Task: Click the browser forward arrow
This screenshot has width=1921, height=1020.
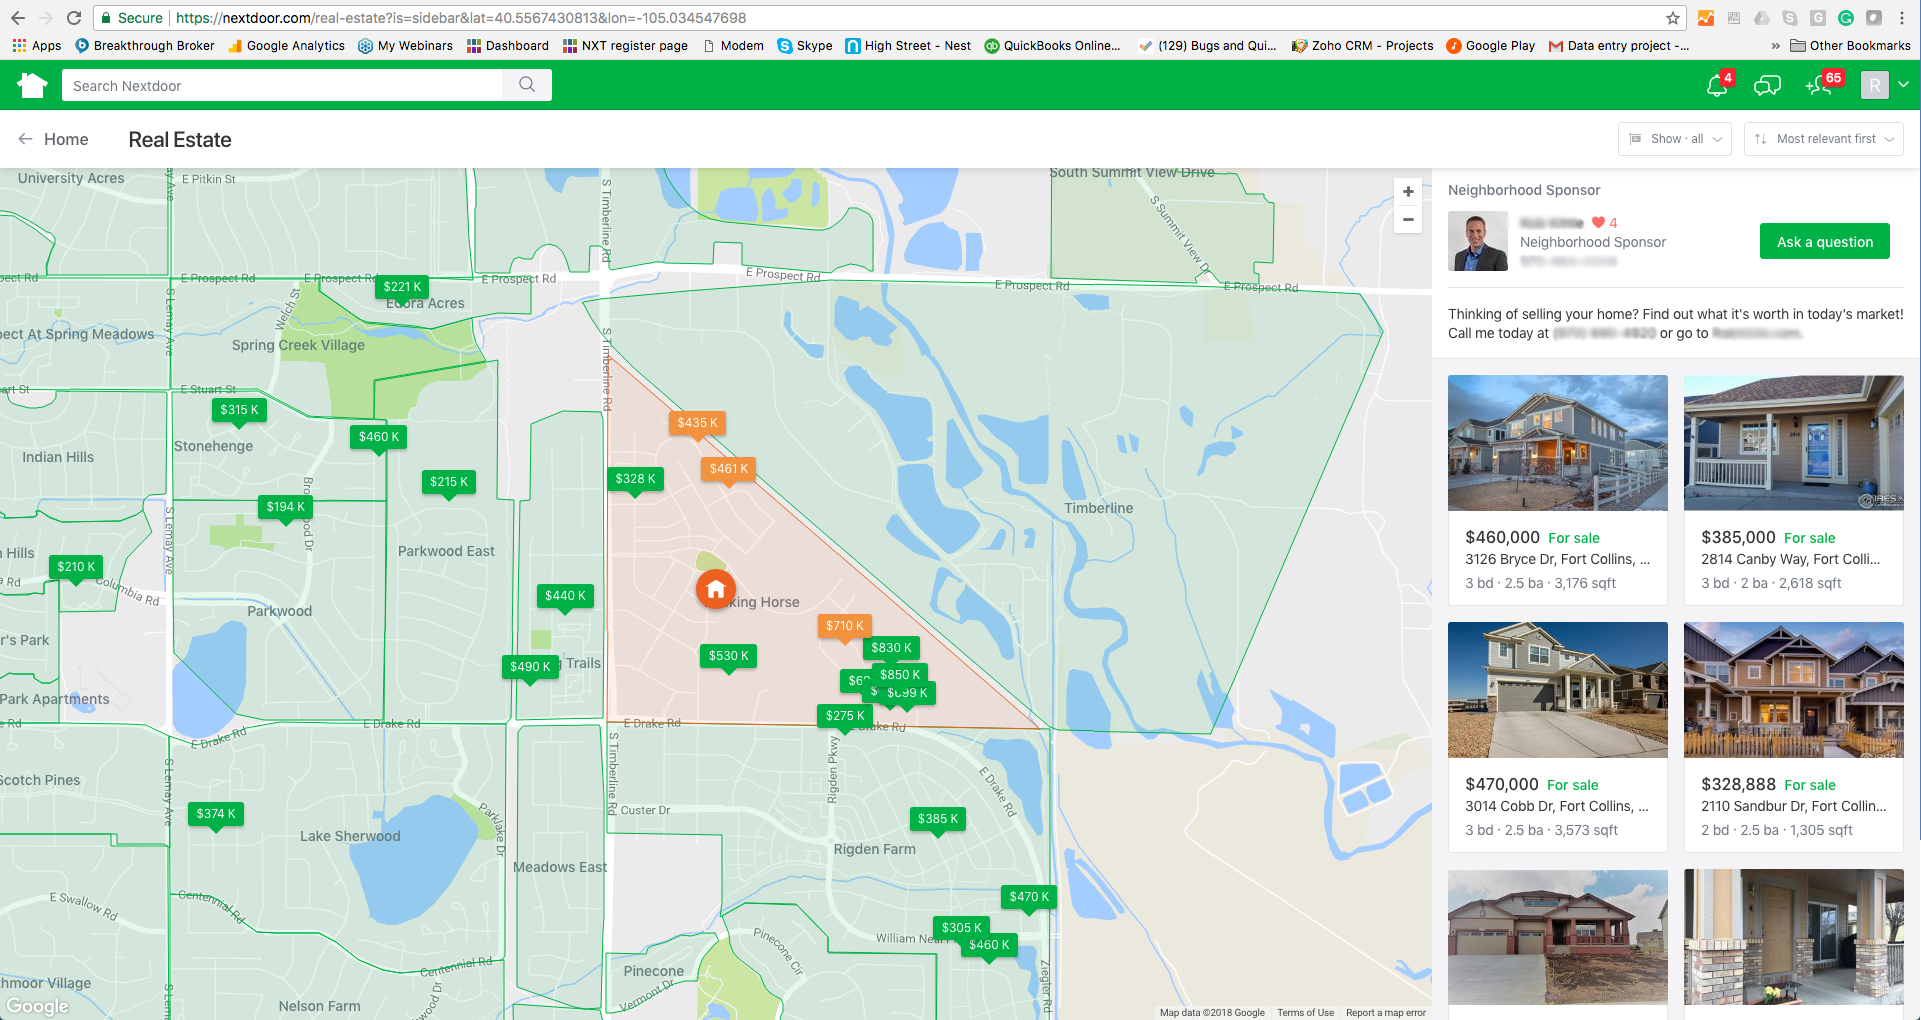Action: (46, 18)
